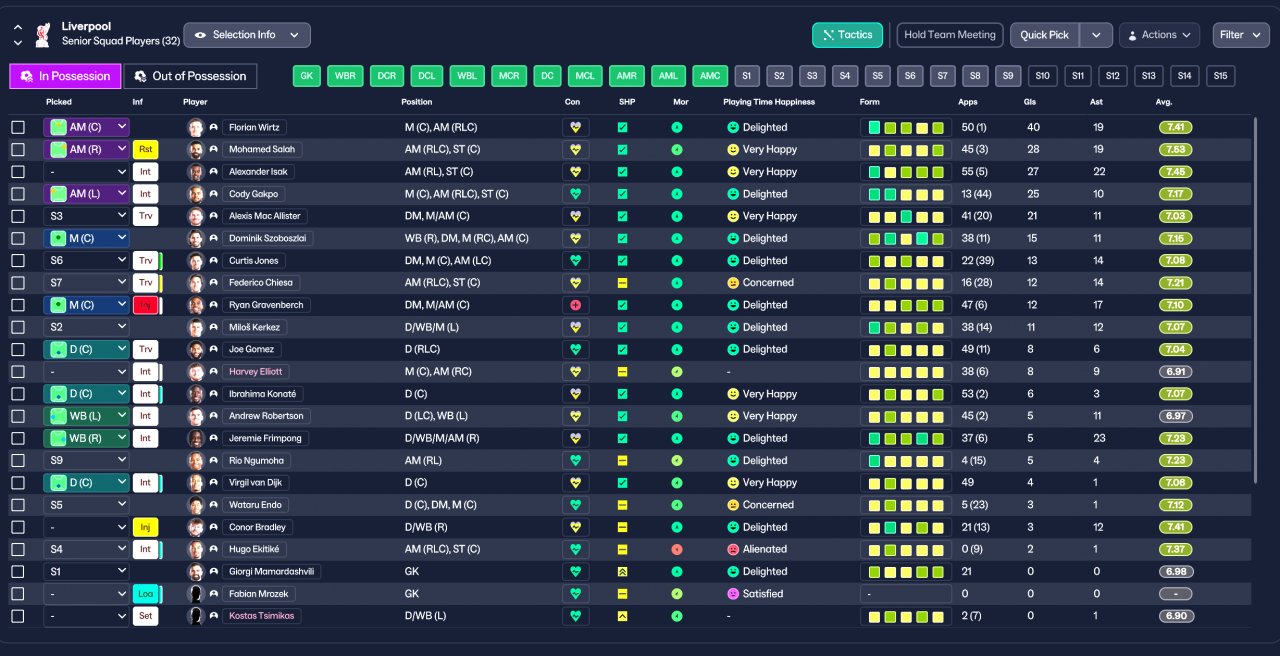The height and width of the screenshot is (656, 1280).
Task: Click Kostas Tsimikas's yellow sharpness arrow icon
Action: 622,616
